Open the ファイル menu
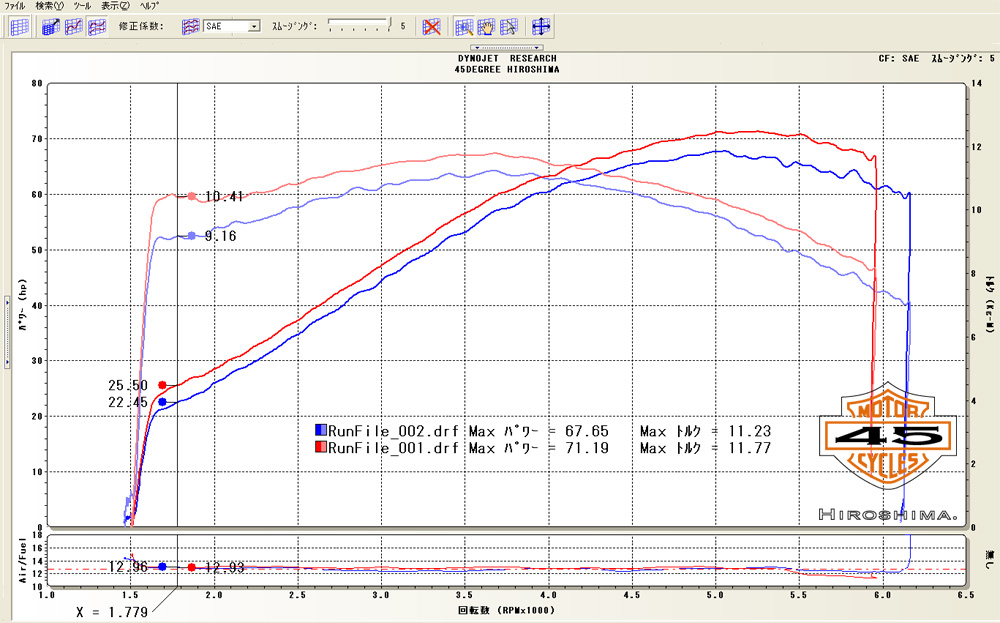This screenshot has height=623, width=1000. (x=16, y=6)
